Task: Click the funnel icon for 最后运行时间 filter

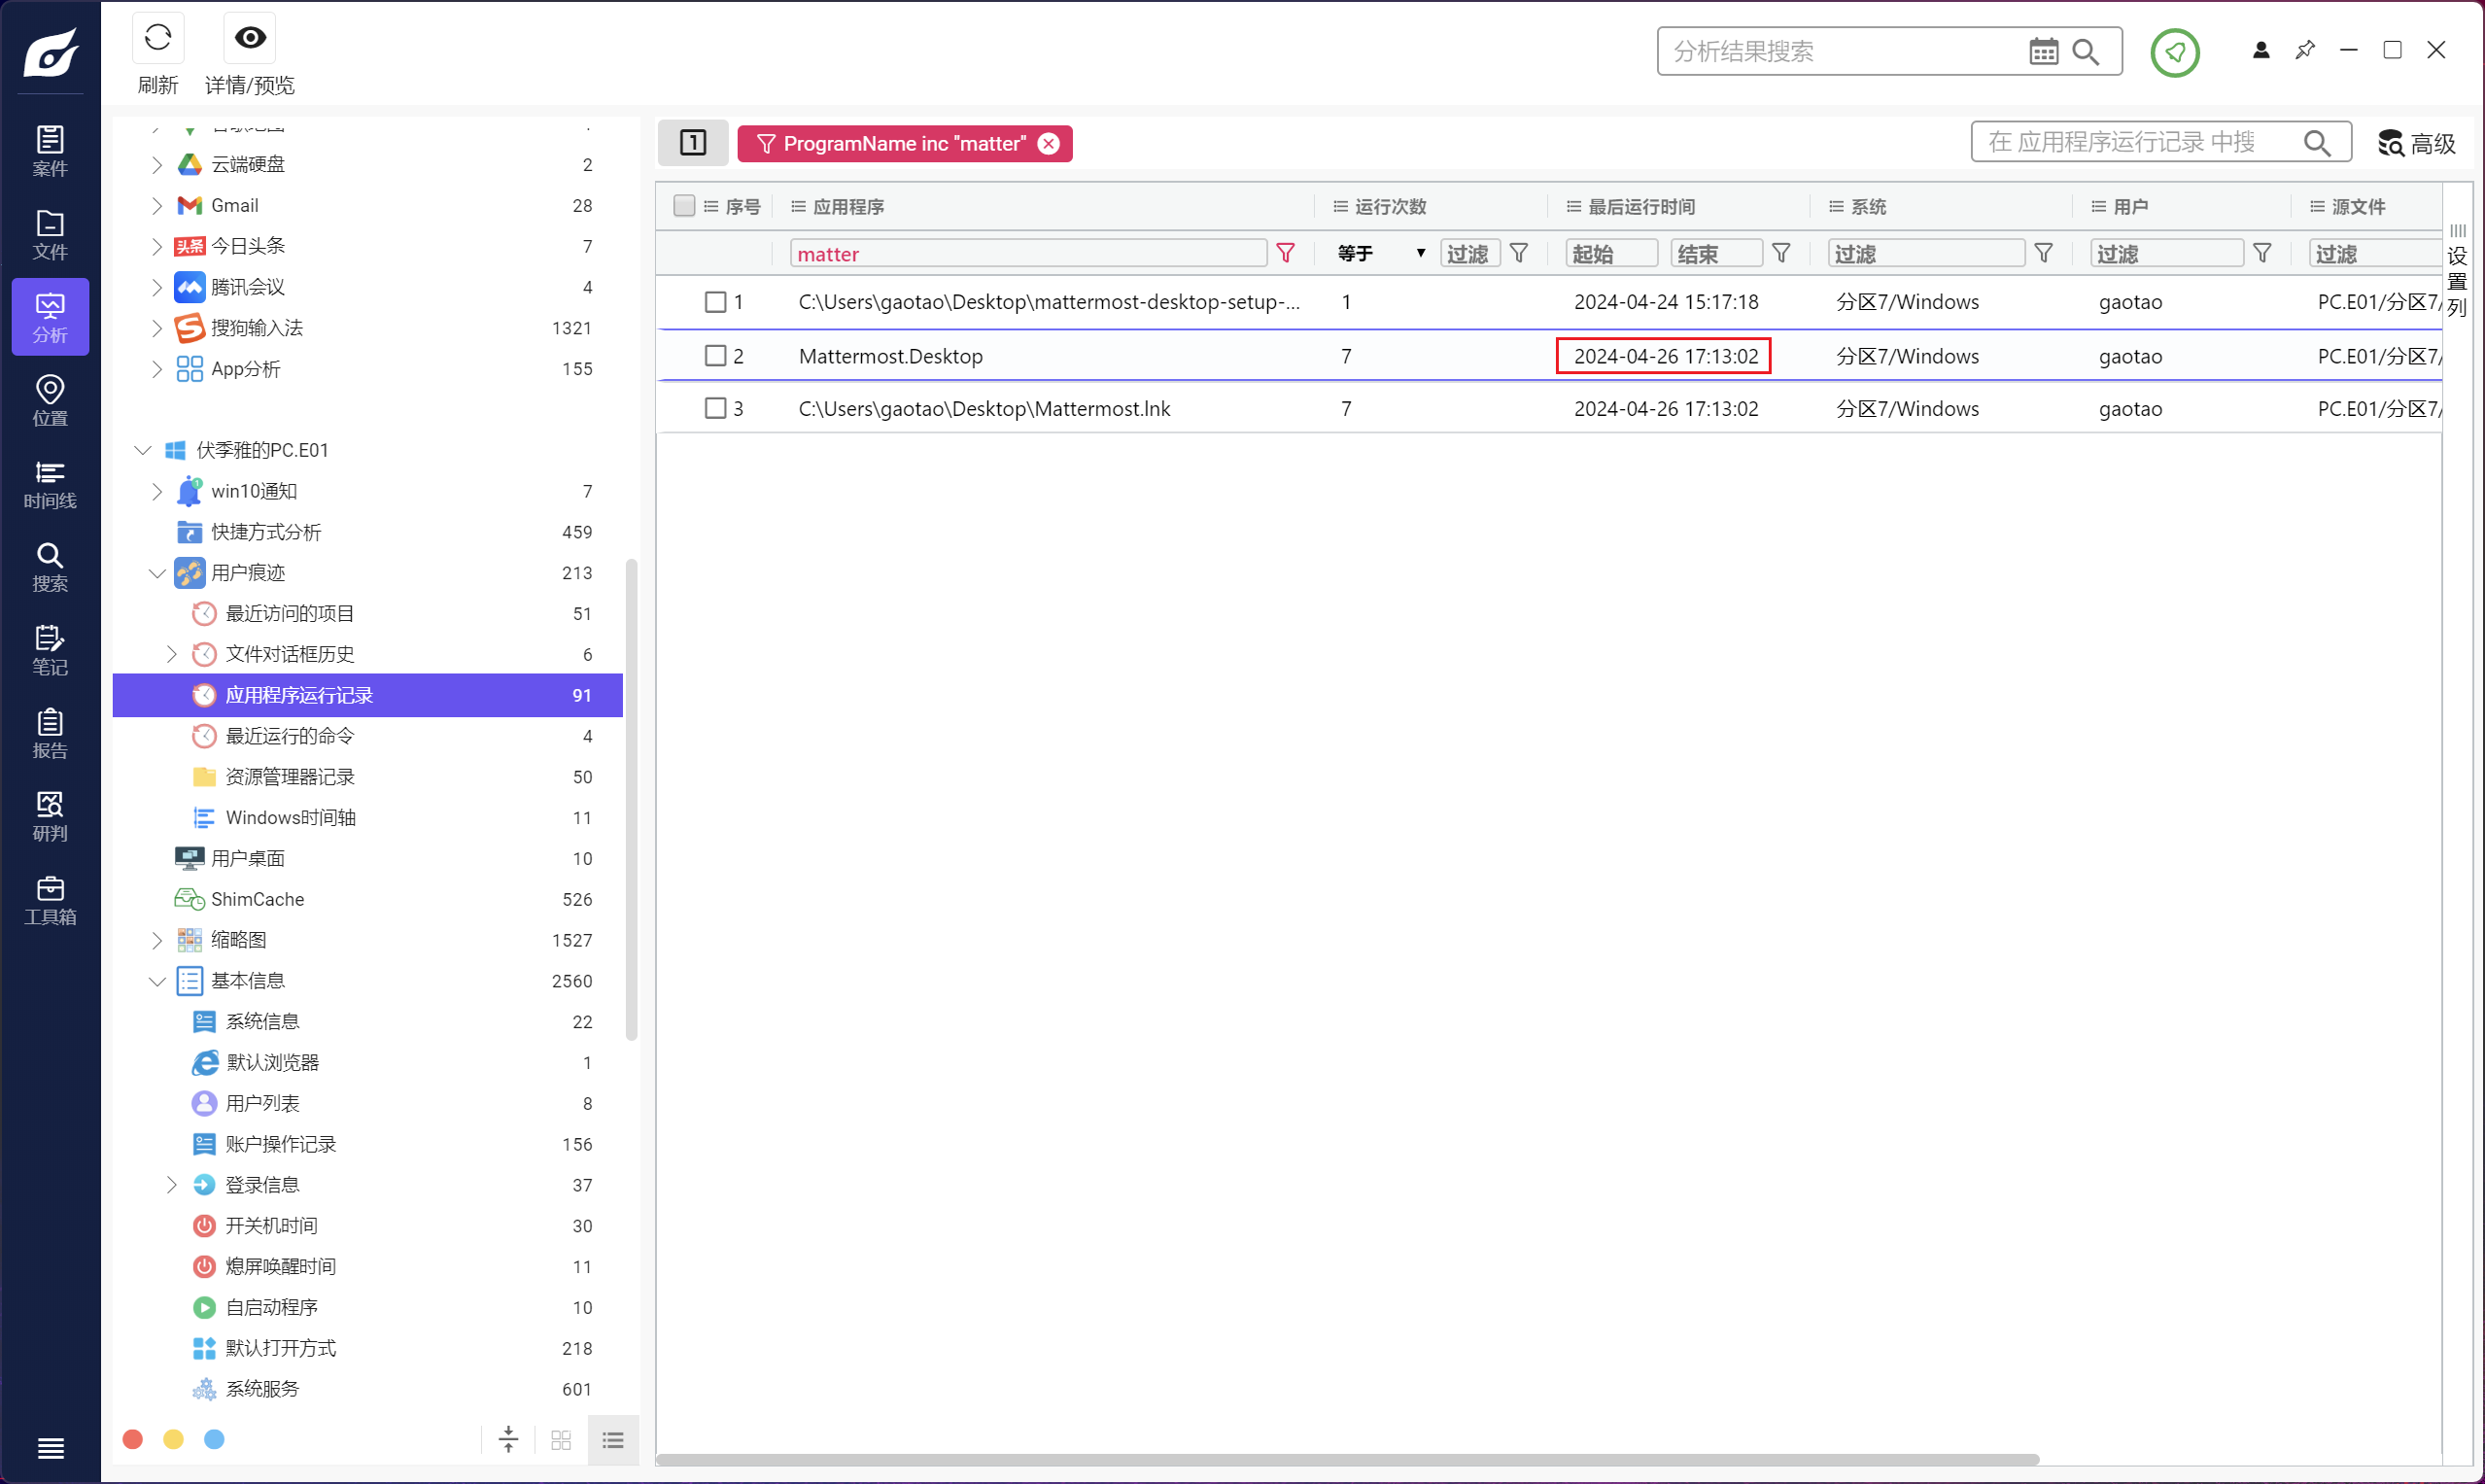Action: [x=1781, y=253]
